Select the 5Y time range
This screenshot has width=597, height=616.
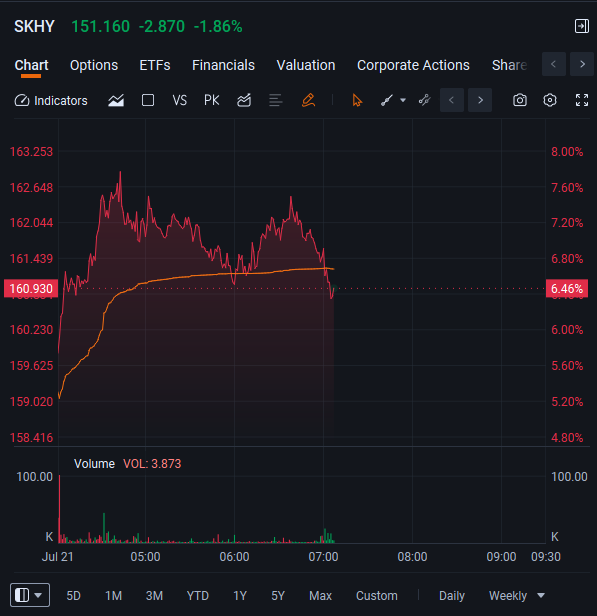pyautogui.click(x=278, y=596)
